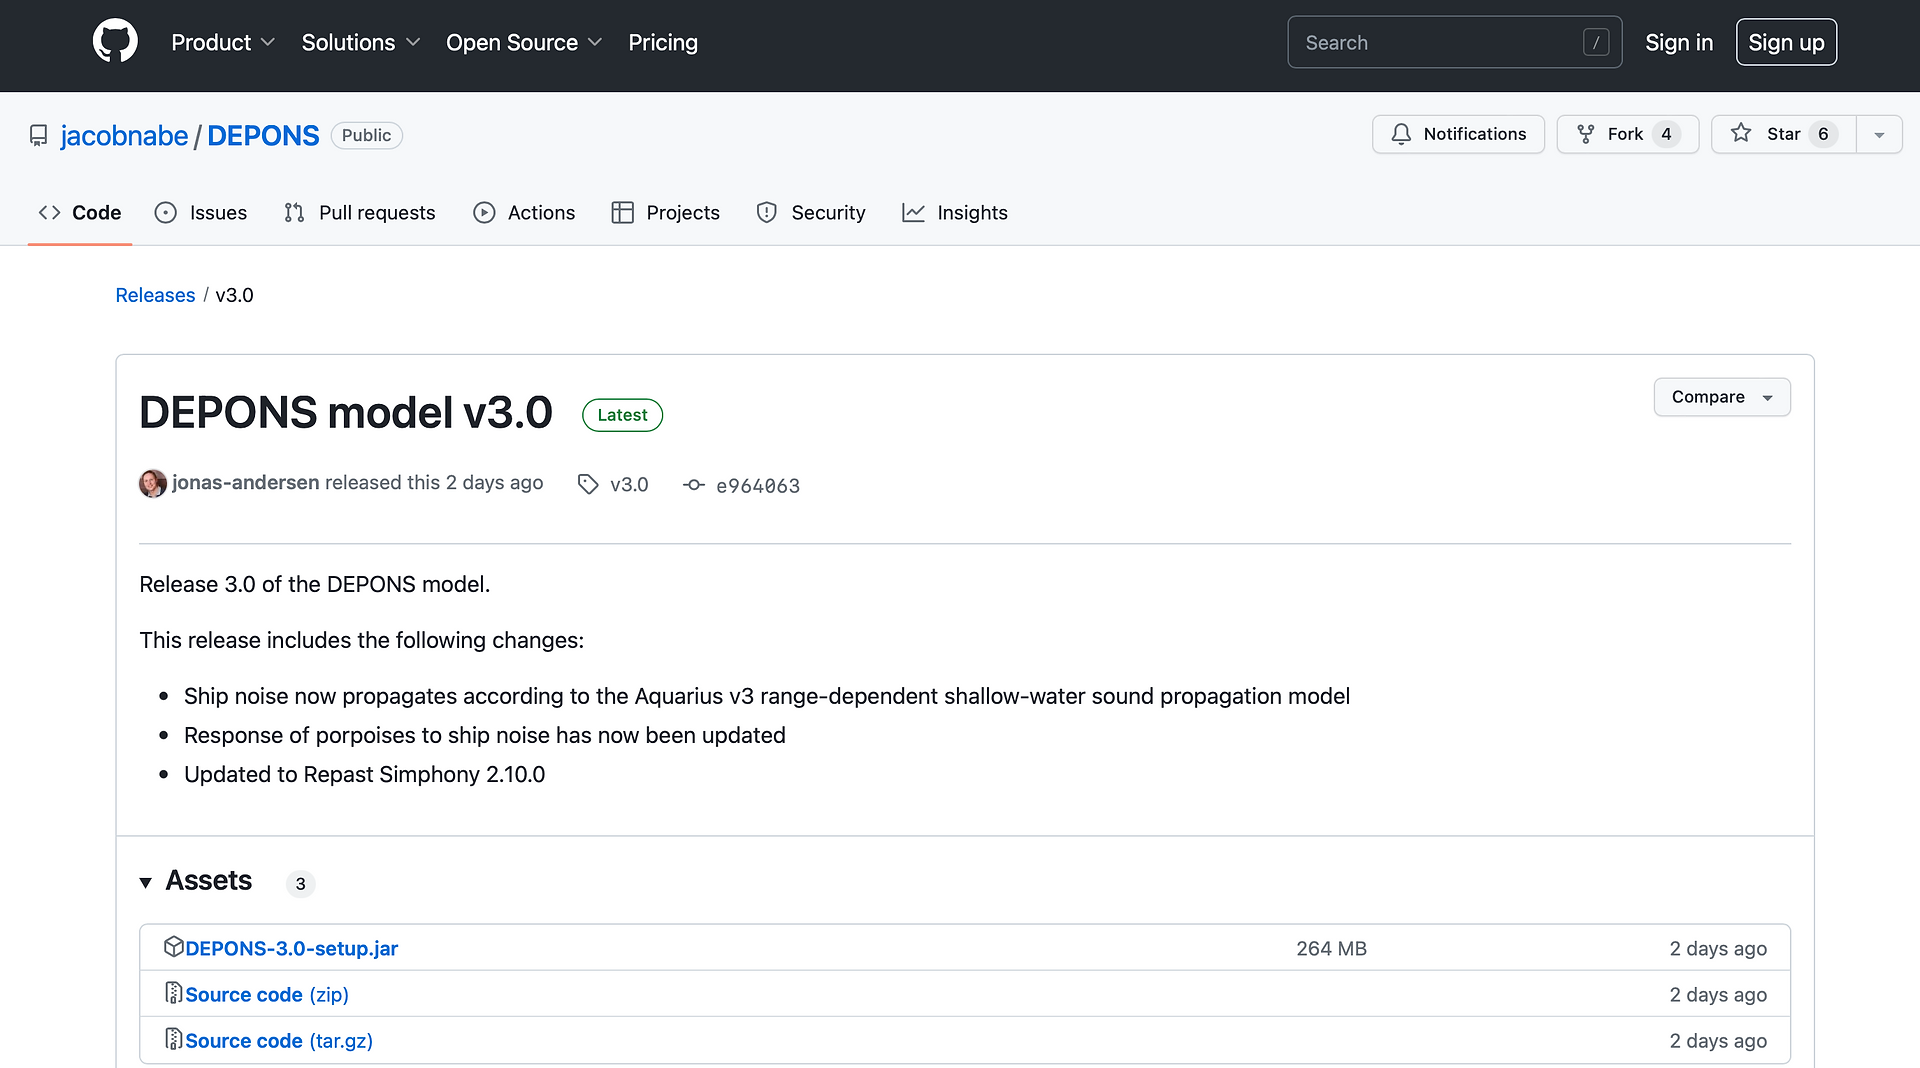Switch to the Issues tab
Viewport: 1920px width, 1068px height.
click(x=201, y=212)
